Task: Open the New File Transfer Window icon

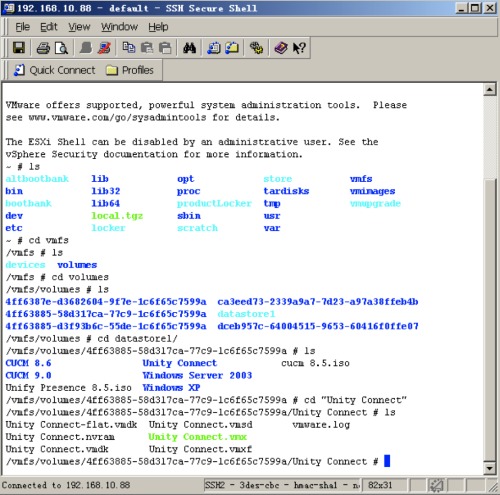Action: (232, 48)
